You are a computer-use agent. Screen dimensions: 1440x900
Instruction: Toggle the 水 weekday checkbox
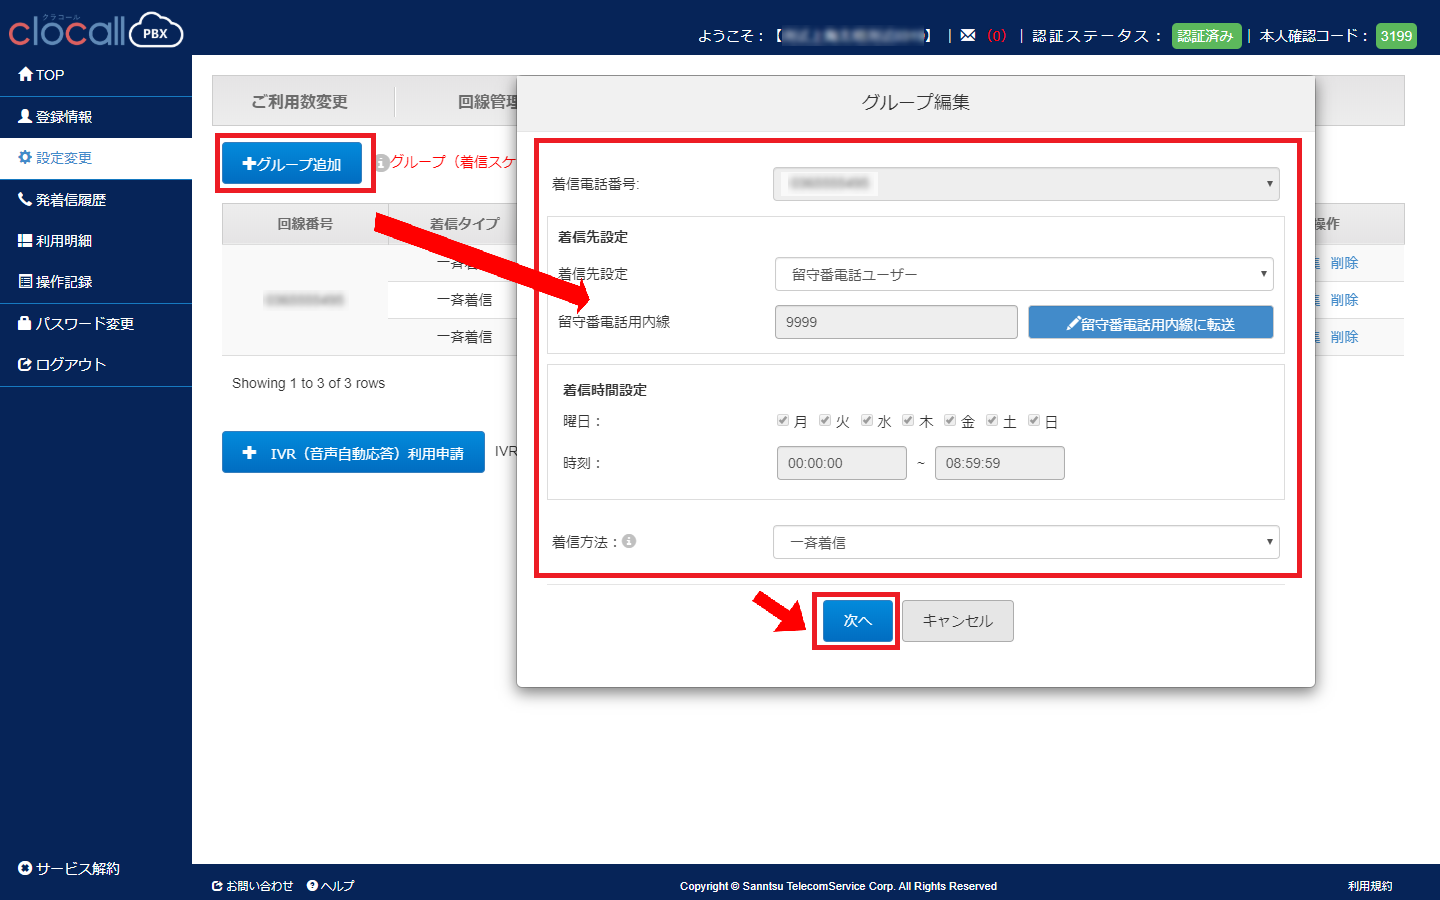point(867,421)
